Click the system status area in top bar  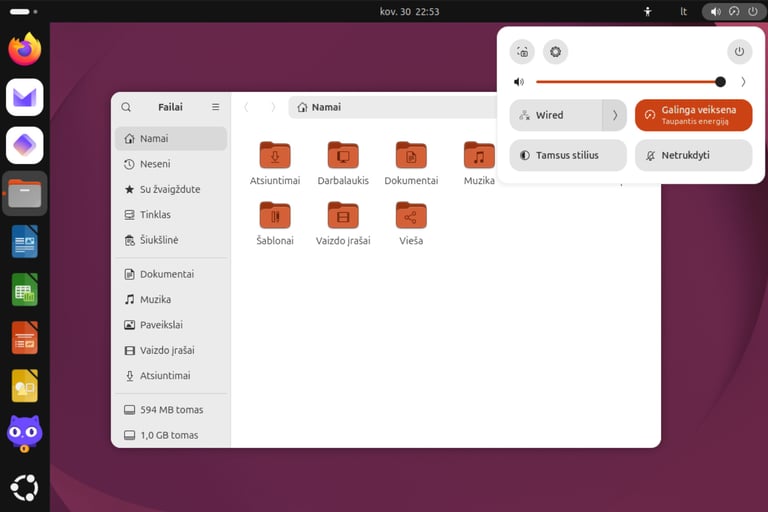[x=734, y=11]
